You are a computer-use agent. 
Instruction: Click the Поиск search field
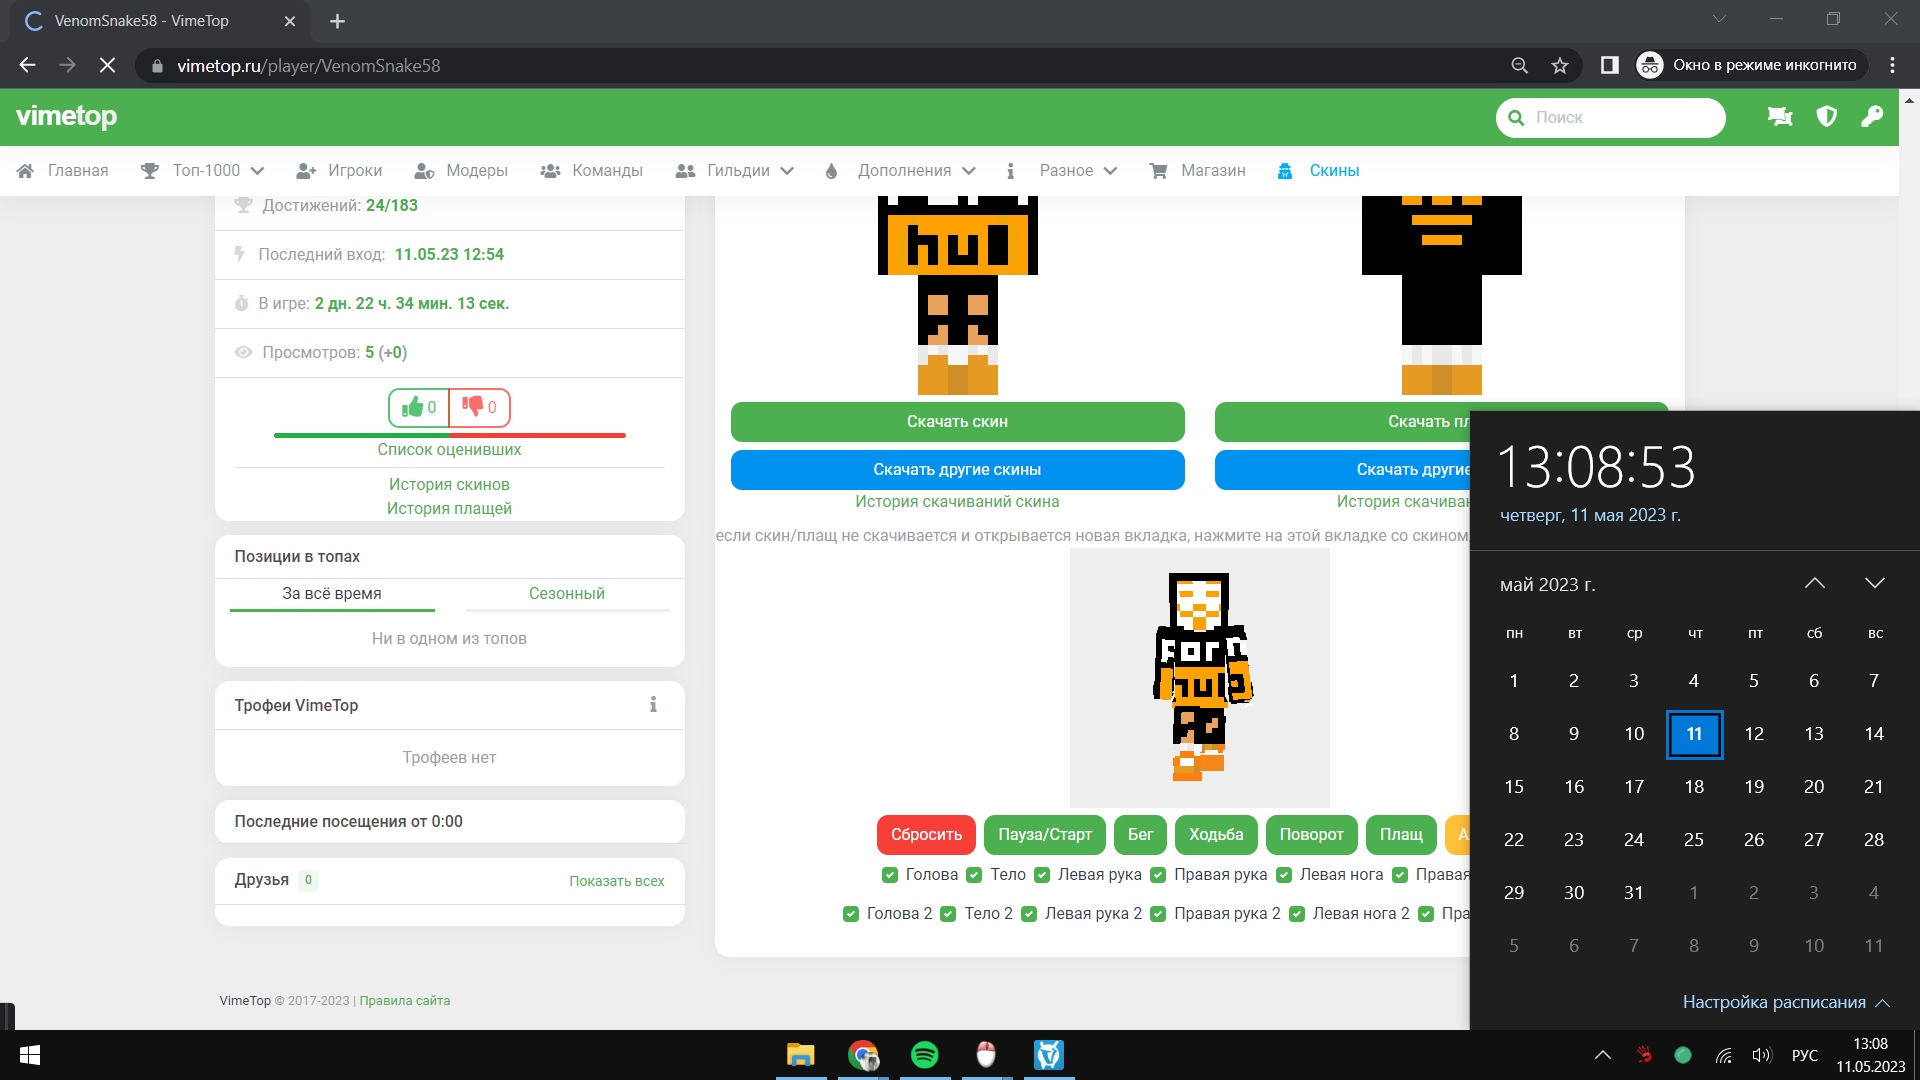(x=1620, y=118)
